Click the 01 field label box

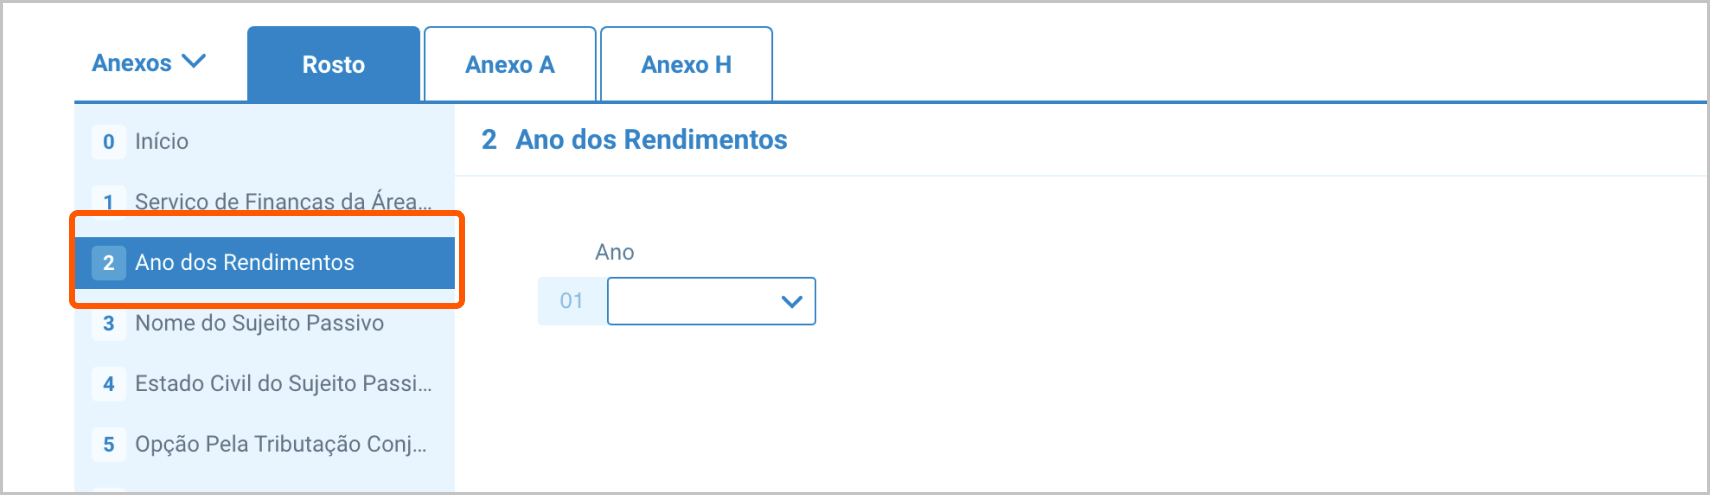click(x=571, y=301)
